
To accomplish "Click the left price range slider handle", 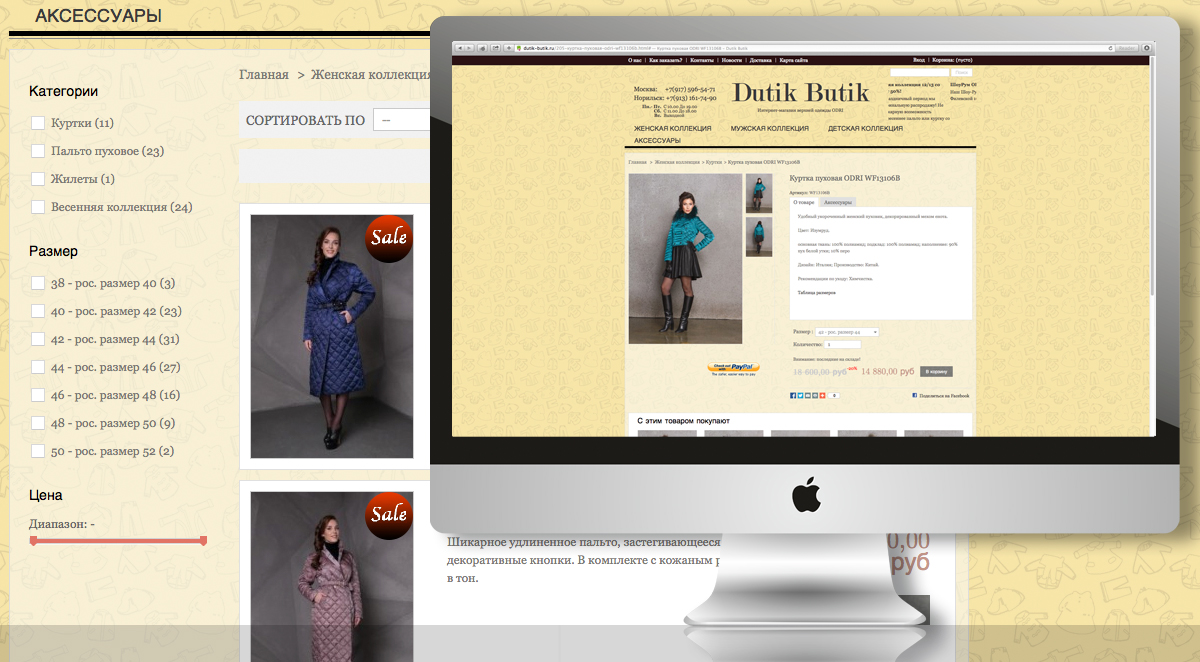I will pos(33,541).
